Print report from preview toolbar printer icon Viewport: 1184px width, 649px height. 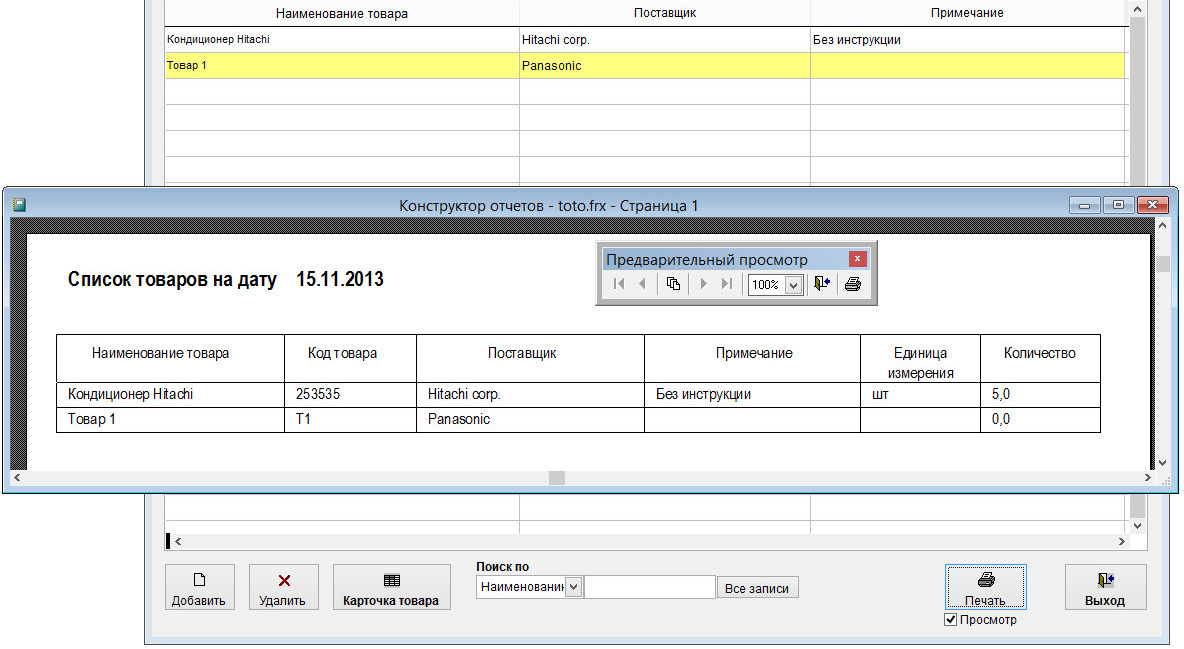[x=852, y=284]
